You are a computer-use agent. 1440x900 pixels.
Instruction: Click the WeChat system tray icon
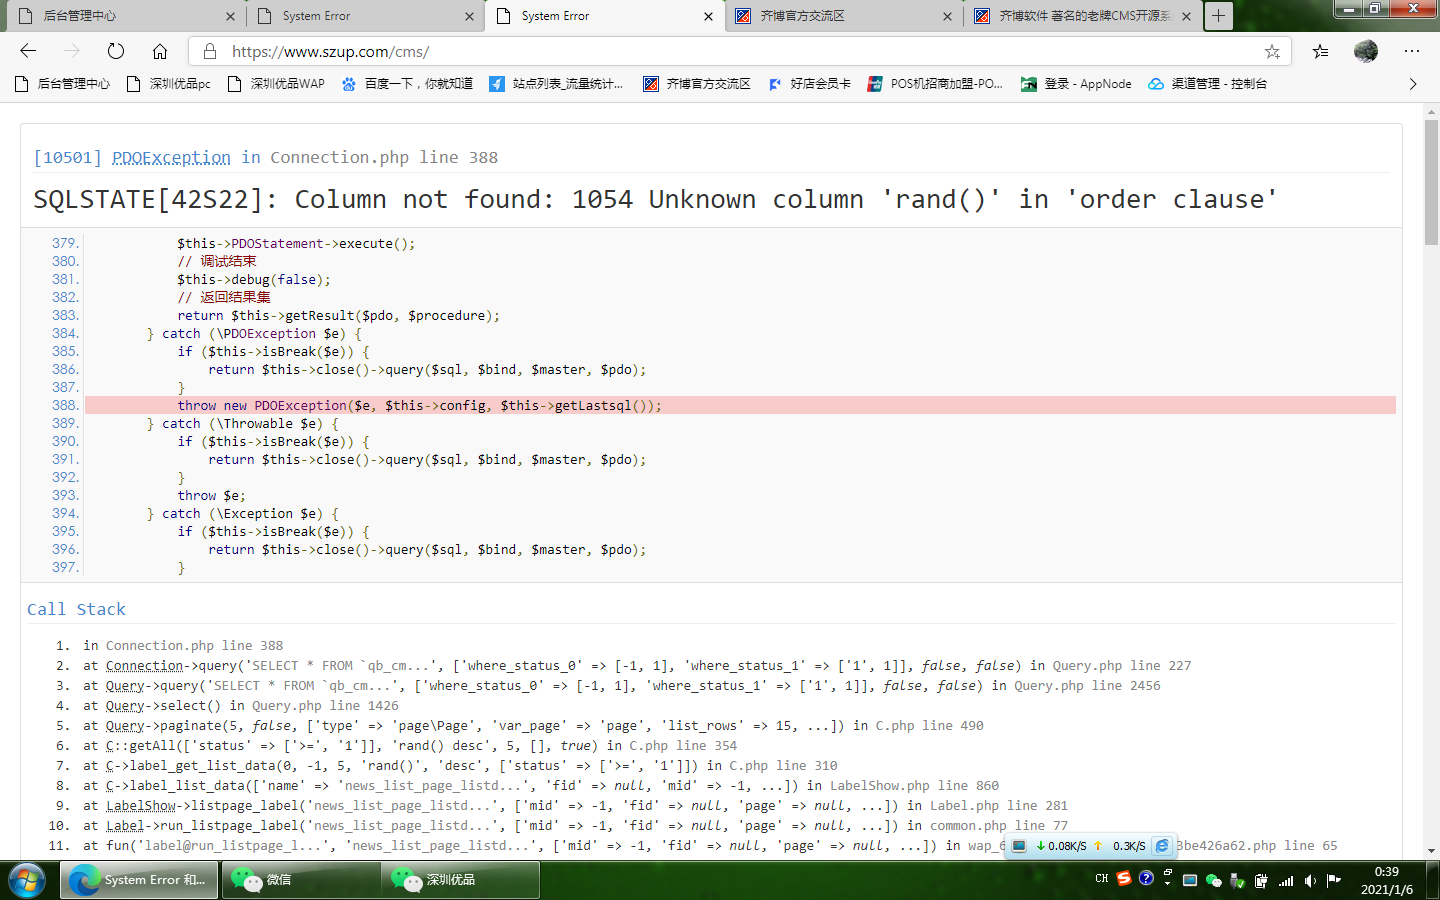1213,881
